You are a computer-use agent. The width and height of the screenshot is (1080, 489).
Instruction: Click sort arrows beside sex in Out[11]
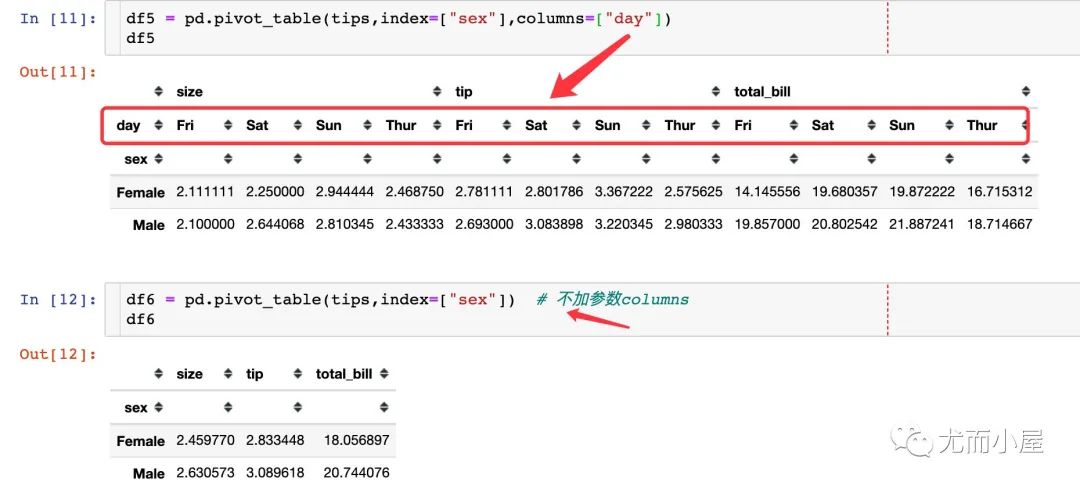(x=158, y=159)
